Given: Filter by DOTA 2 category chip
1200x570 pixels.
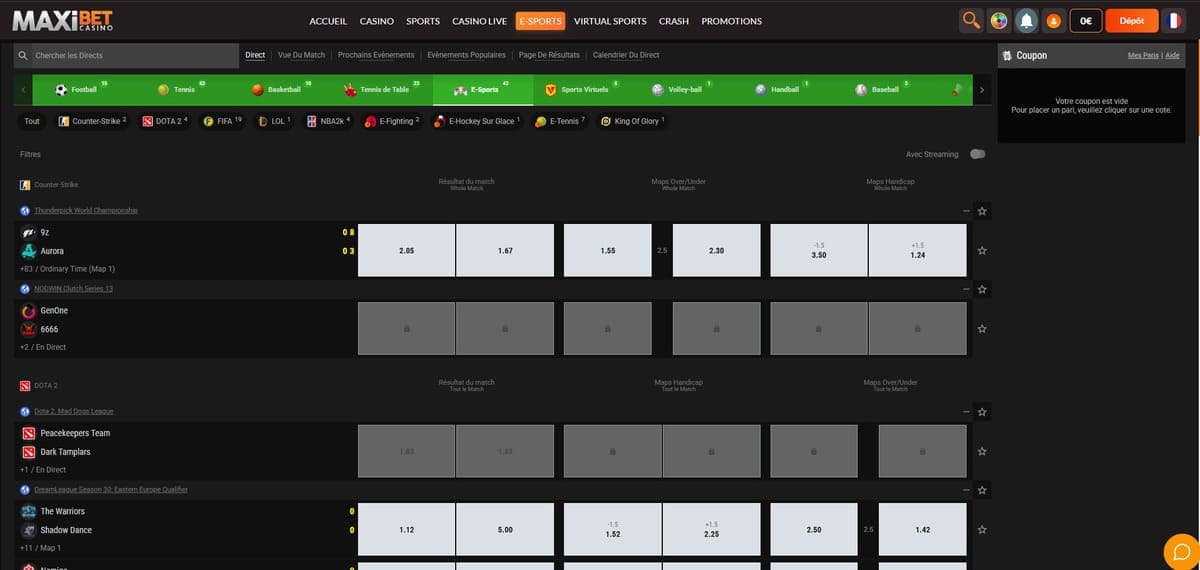Looking at the screenshot, I should 164,121.
